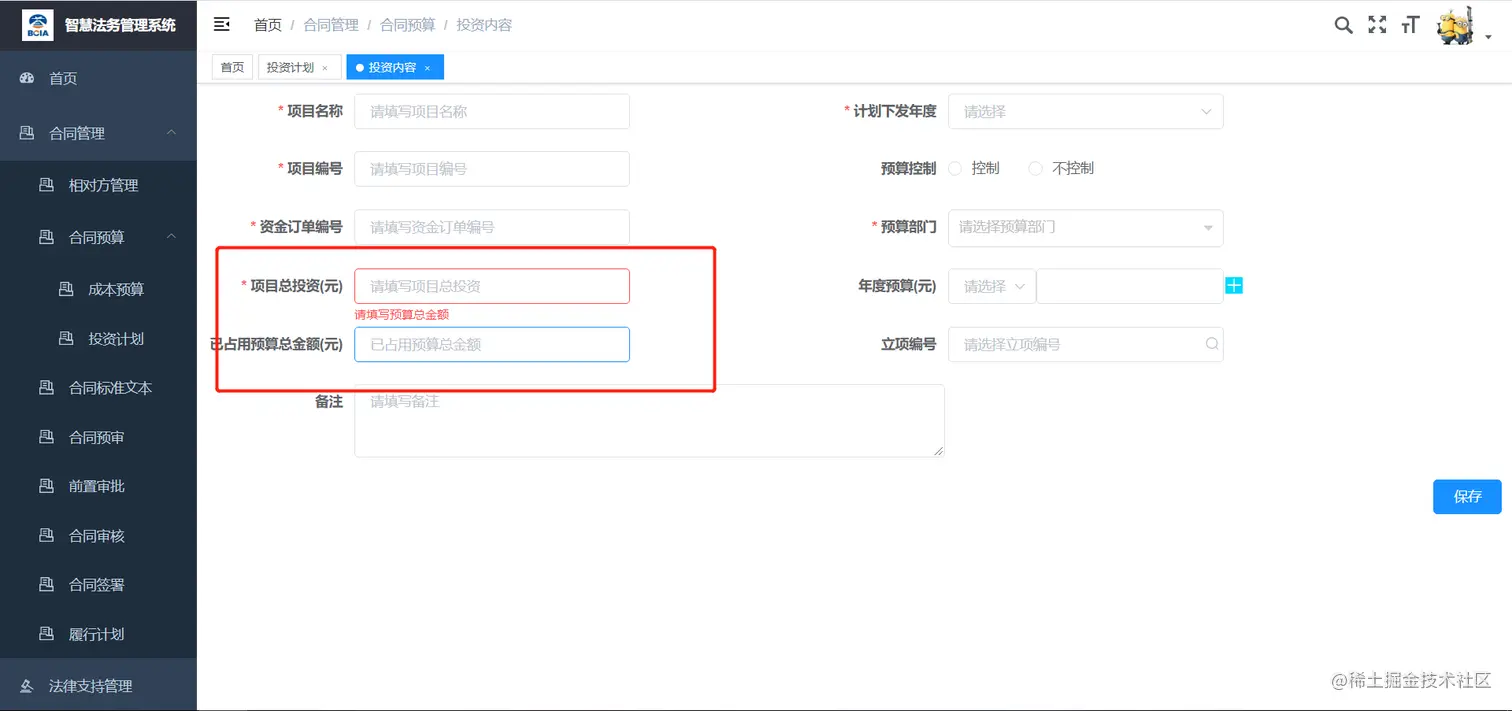
Task: Open 合同签署 menu item
Action: point(98,585)
